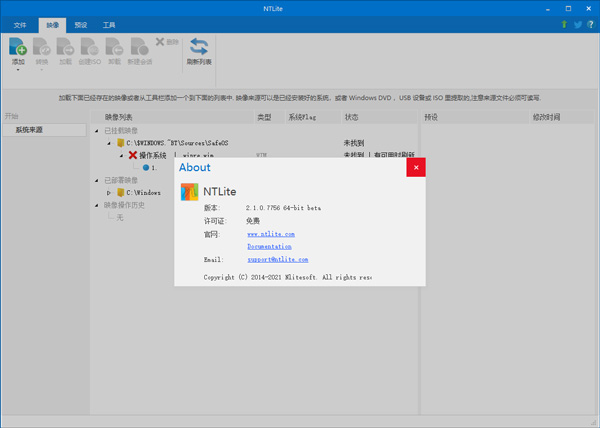This screenshot has height=428, width=600.
Task: Collapse the 已挂载映像 tree group
Action: click(97, 130)
